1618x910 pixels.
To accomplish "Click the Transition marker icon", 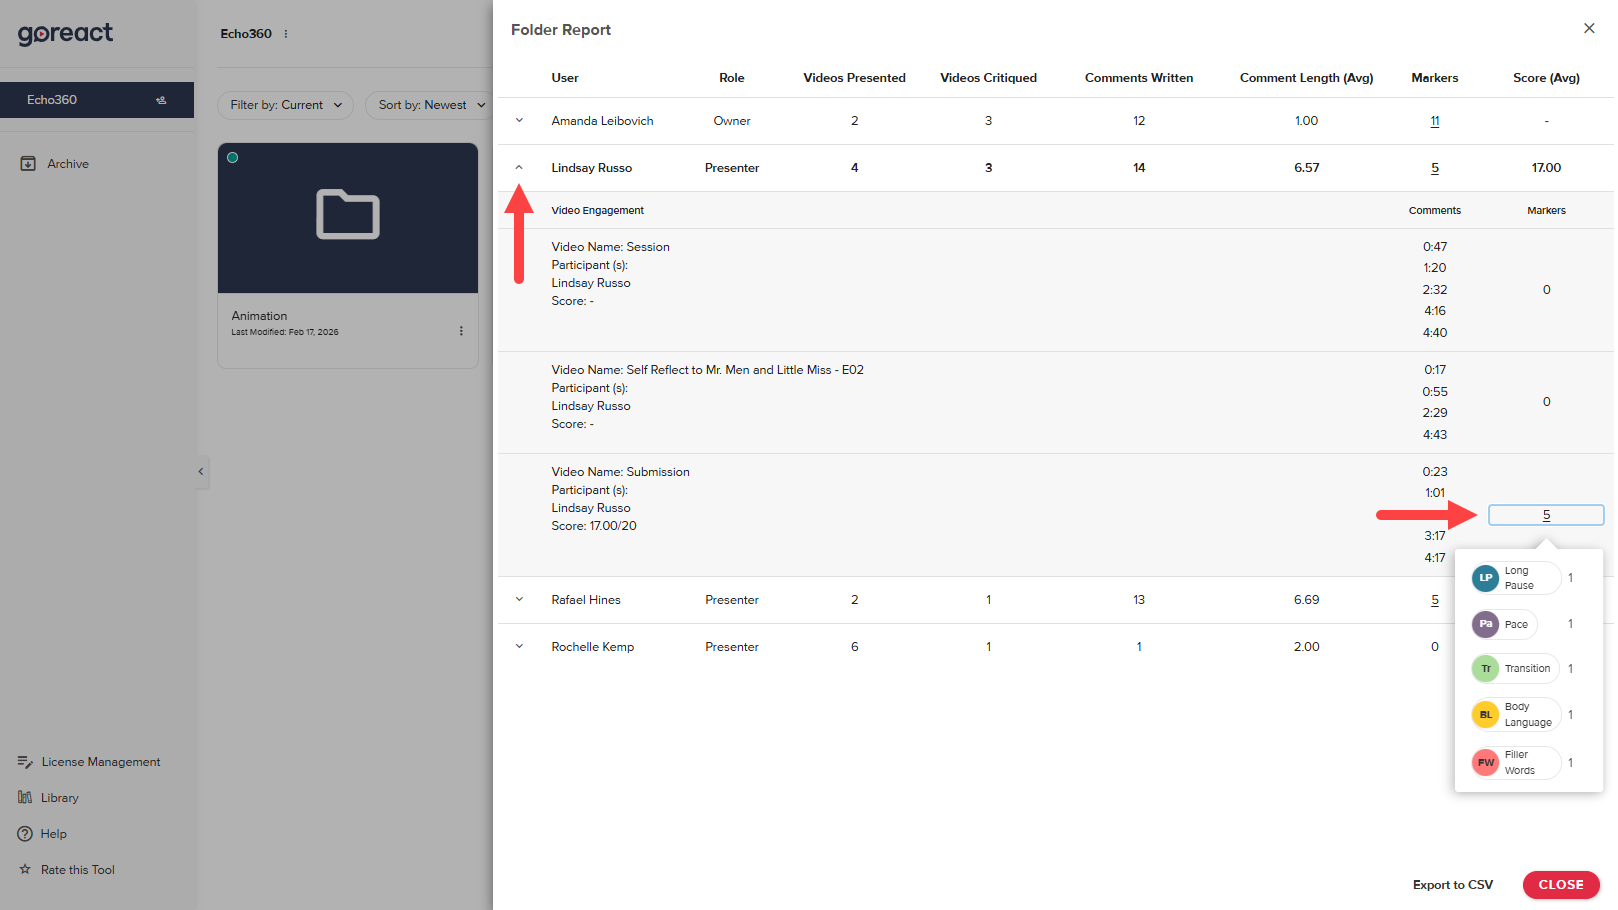I will click(1485, 669).
